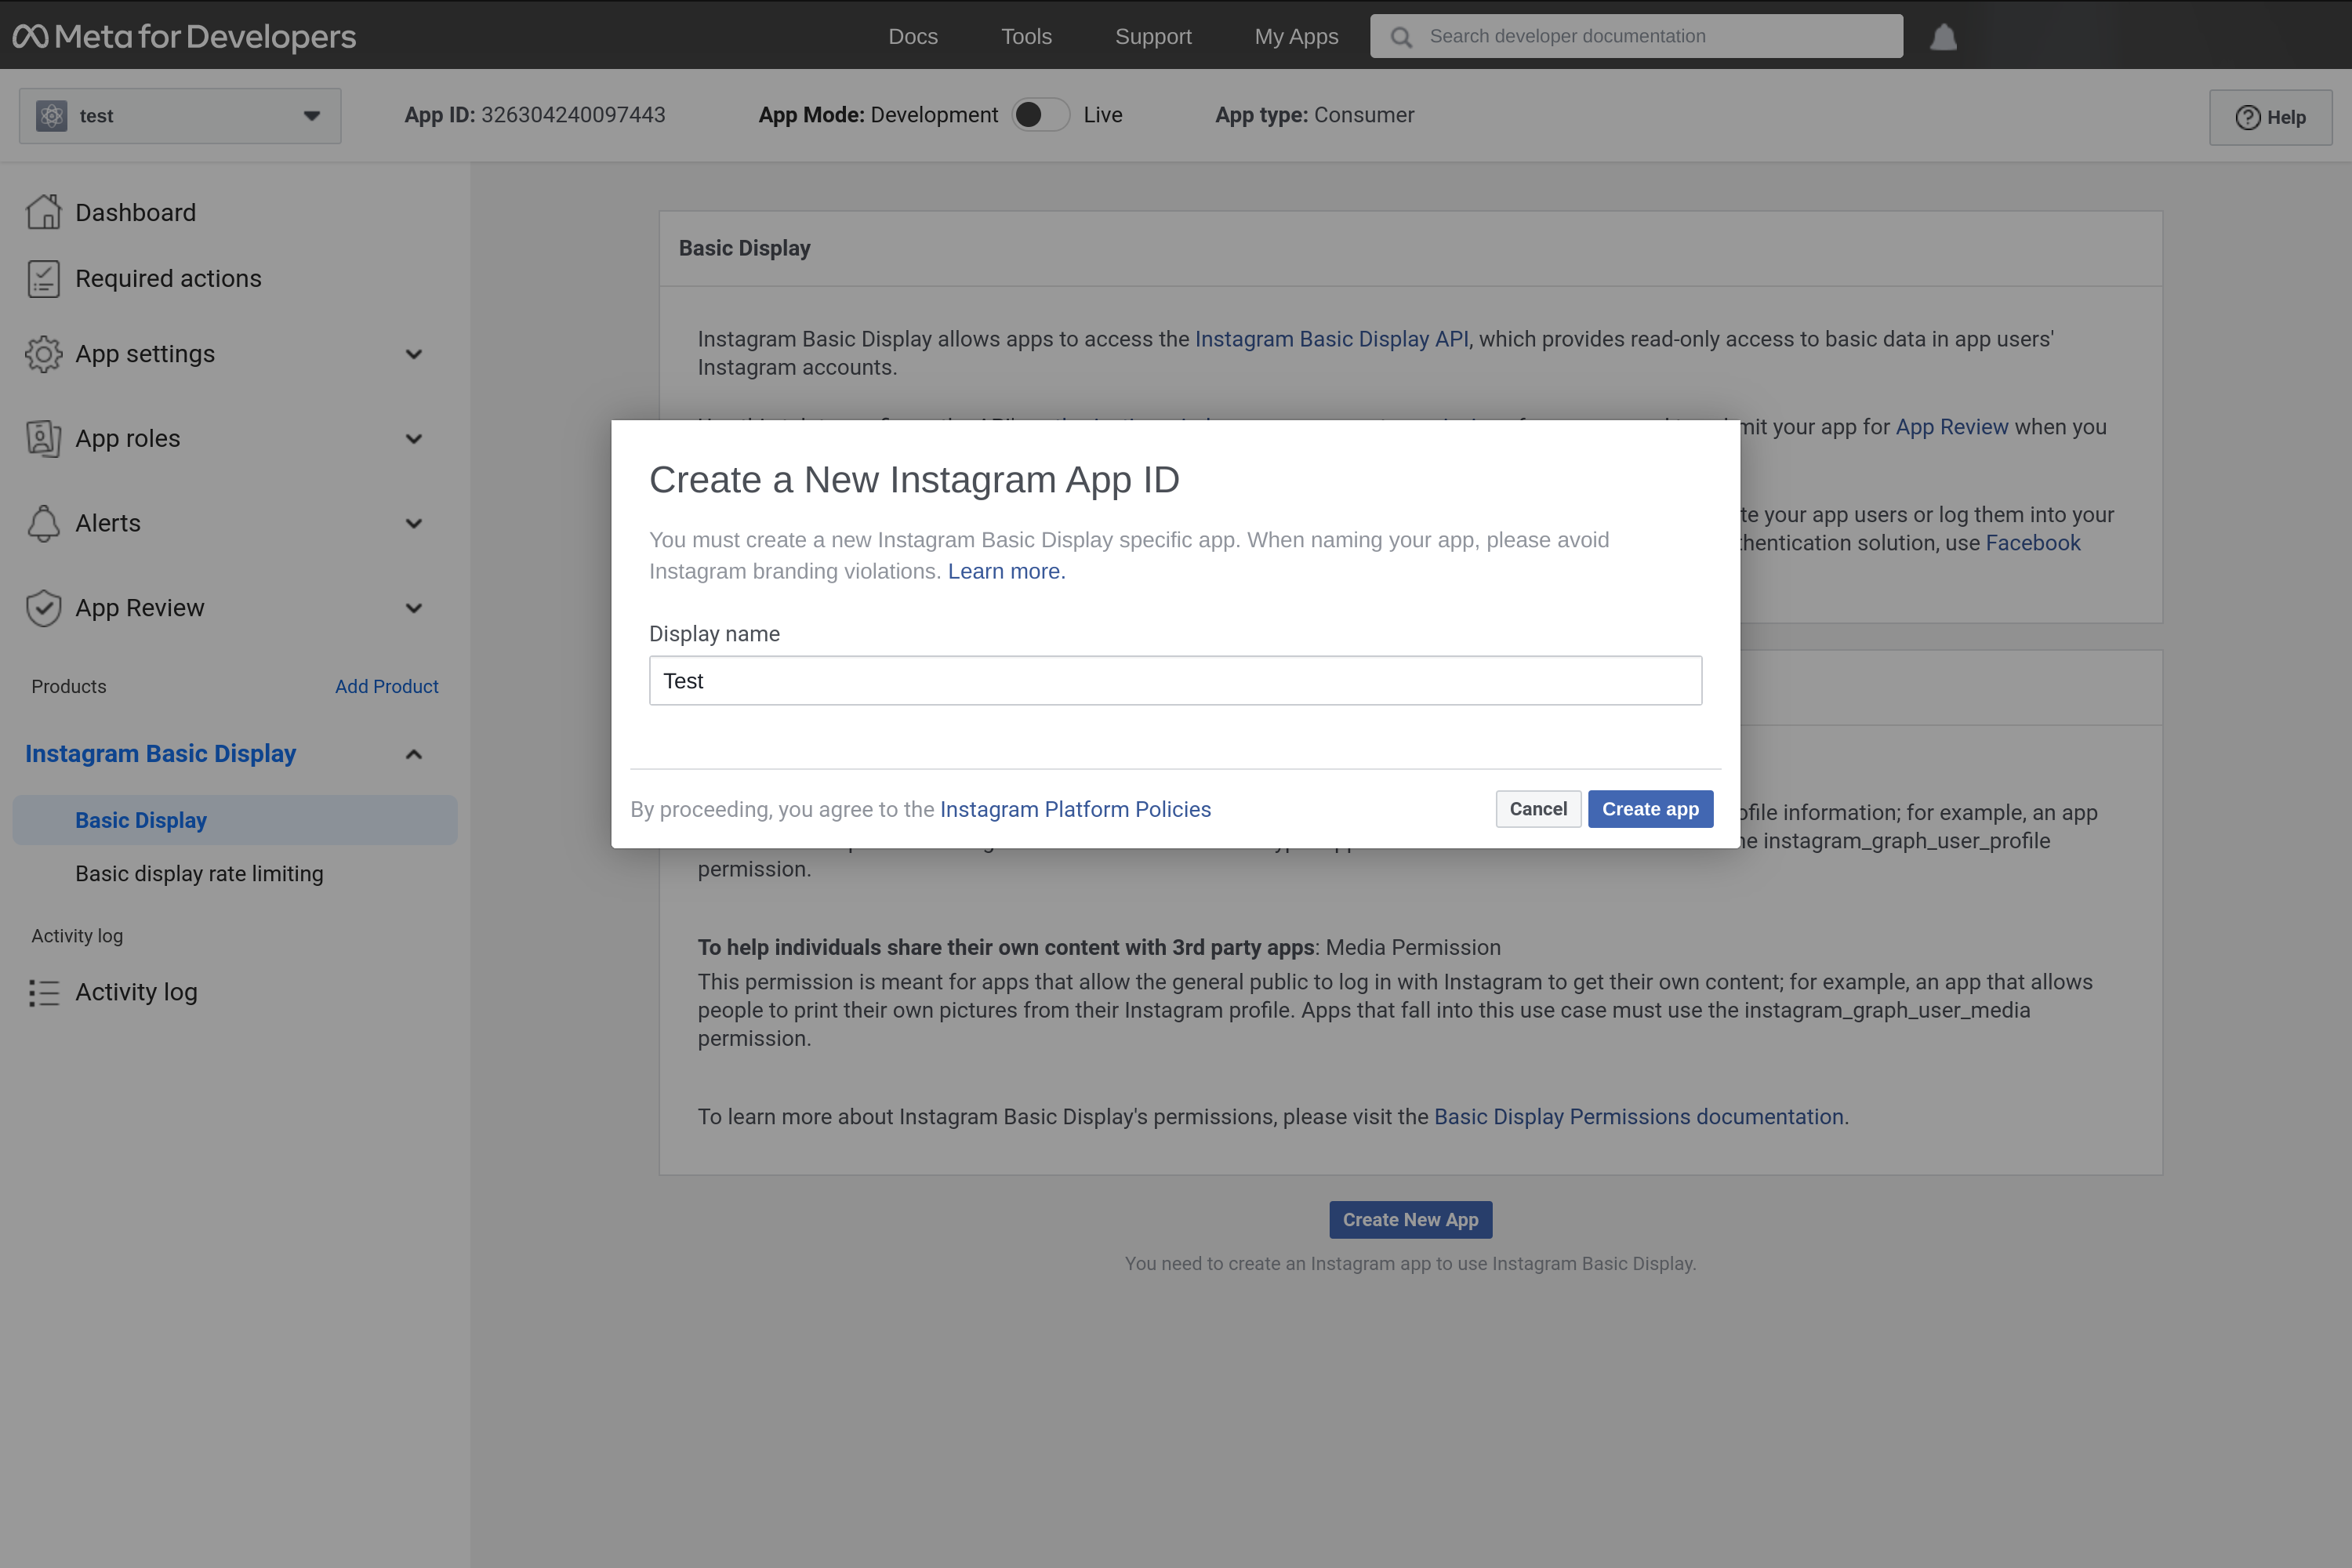
Task: Collapse the Instagram Basic Display section
Action: coord(414,753)
